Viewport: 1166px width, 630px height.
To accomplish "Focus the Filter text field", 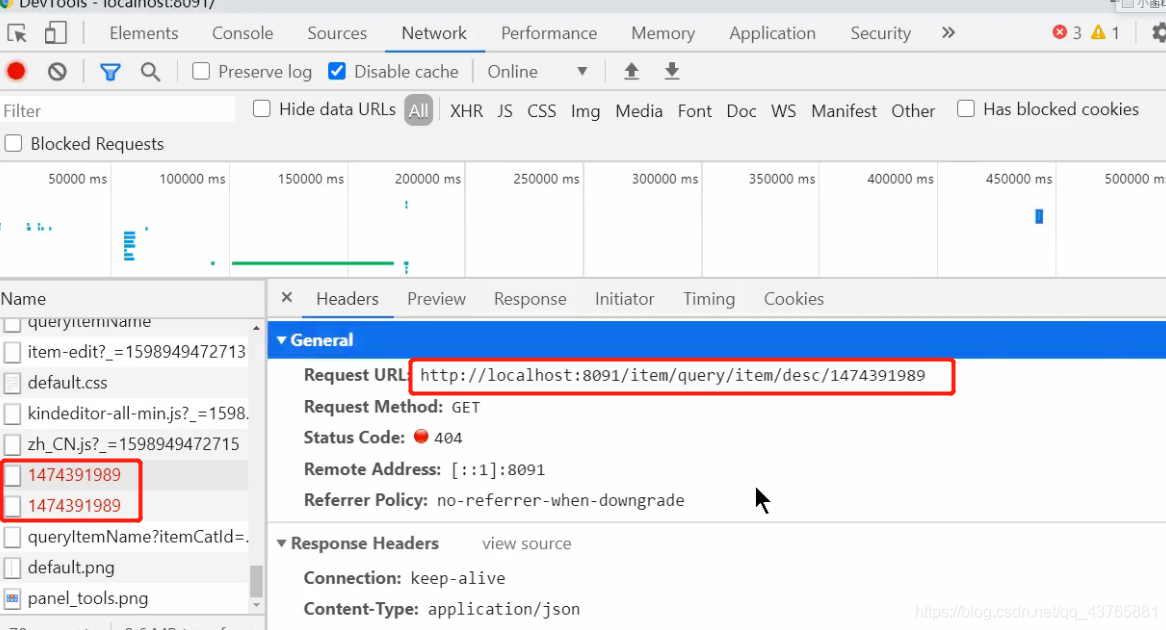I will (117, 111).
